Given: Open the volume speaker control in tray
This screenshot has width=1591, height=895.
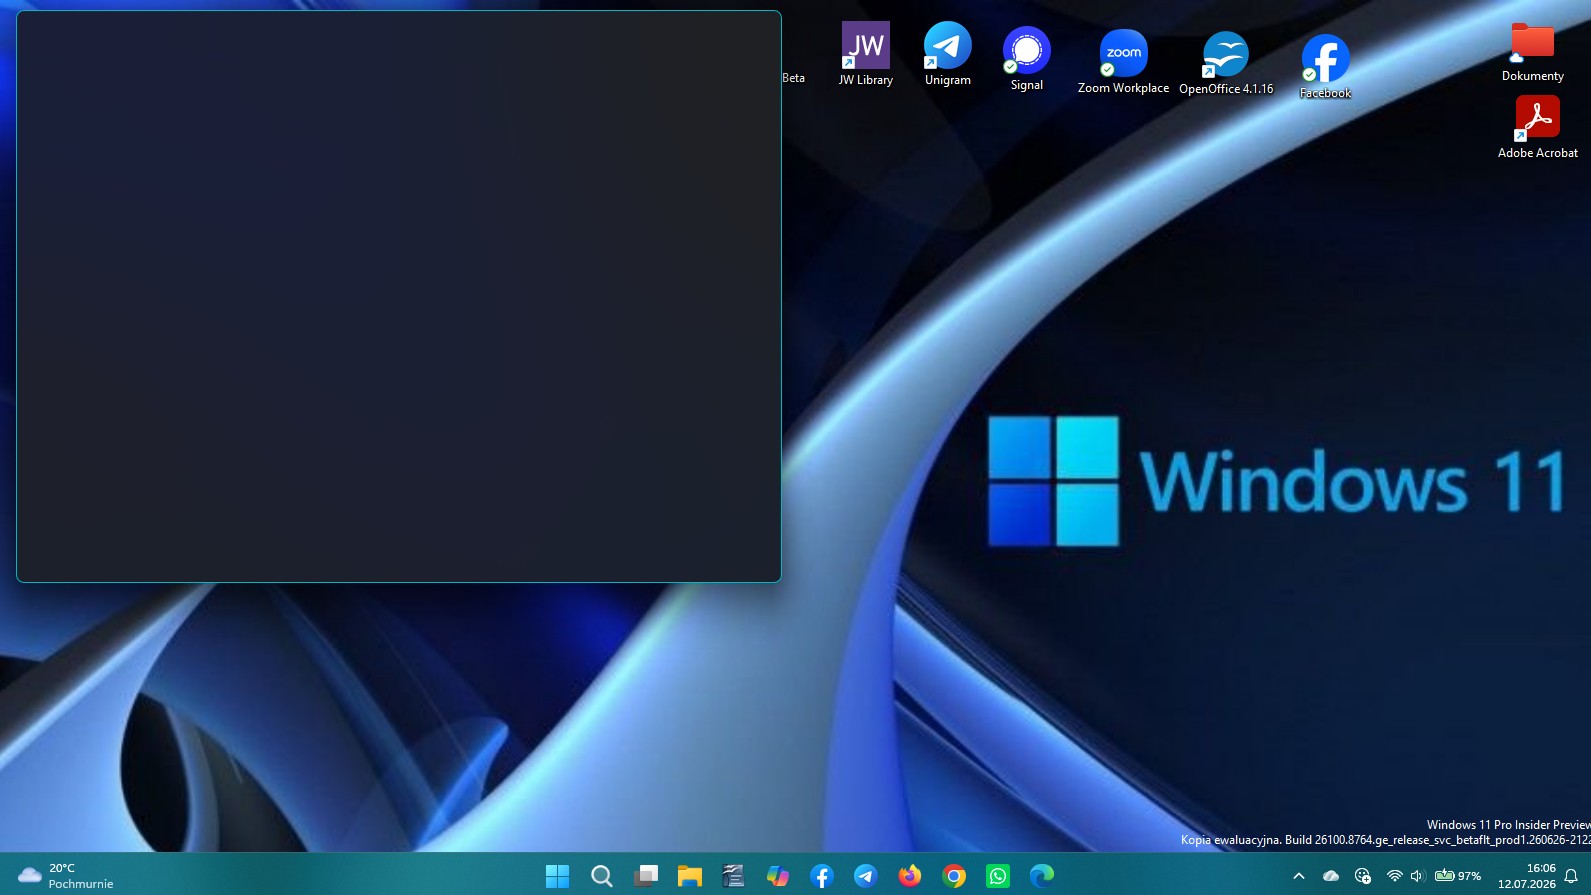Looking at the screenshot, I should [x=1416, y=876].
